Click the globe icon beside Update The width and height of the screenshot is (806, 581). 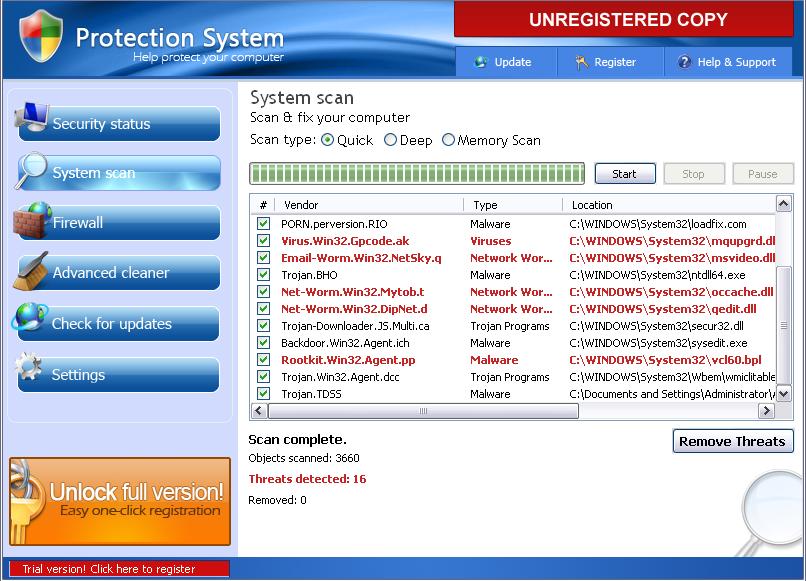pos(481,62)
